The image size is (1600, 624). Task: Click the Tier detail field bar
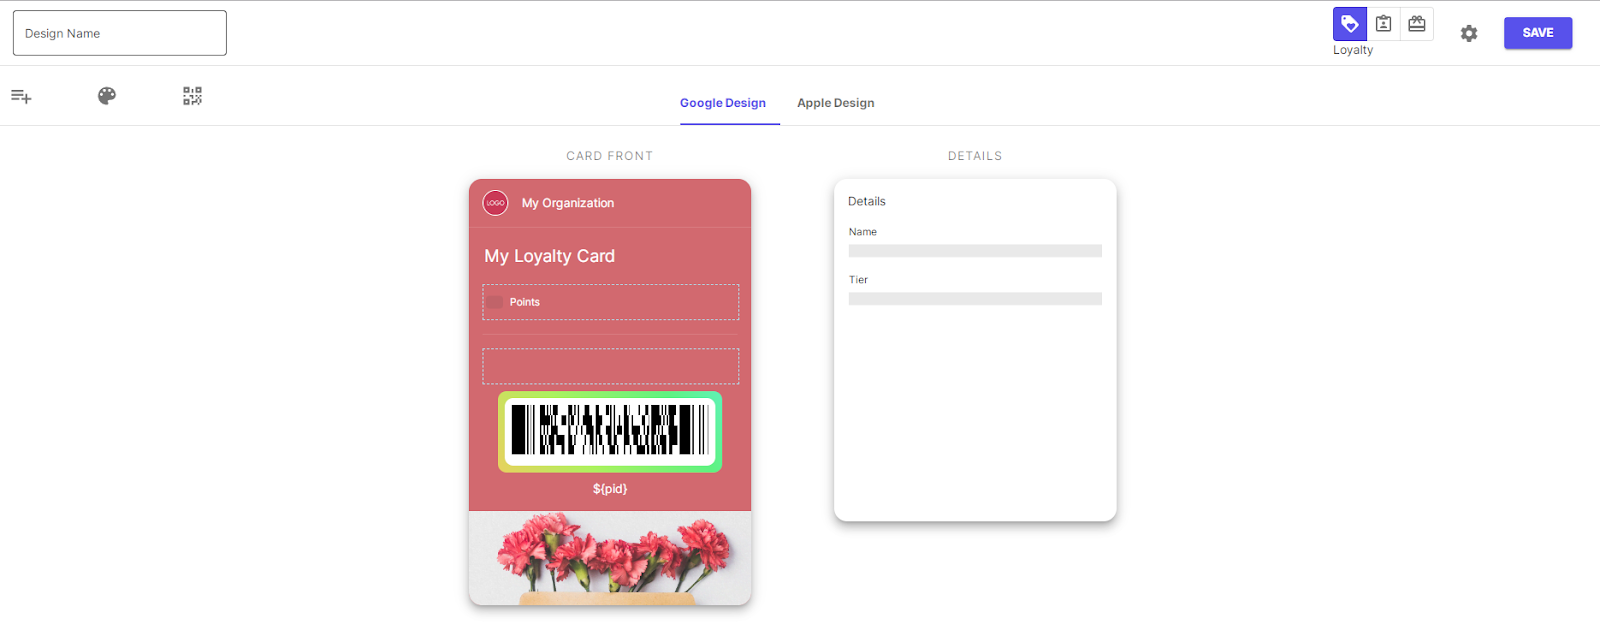[975, 299]
